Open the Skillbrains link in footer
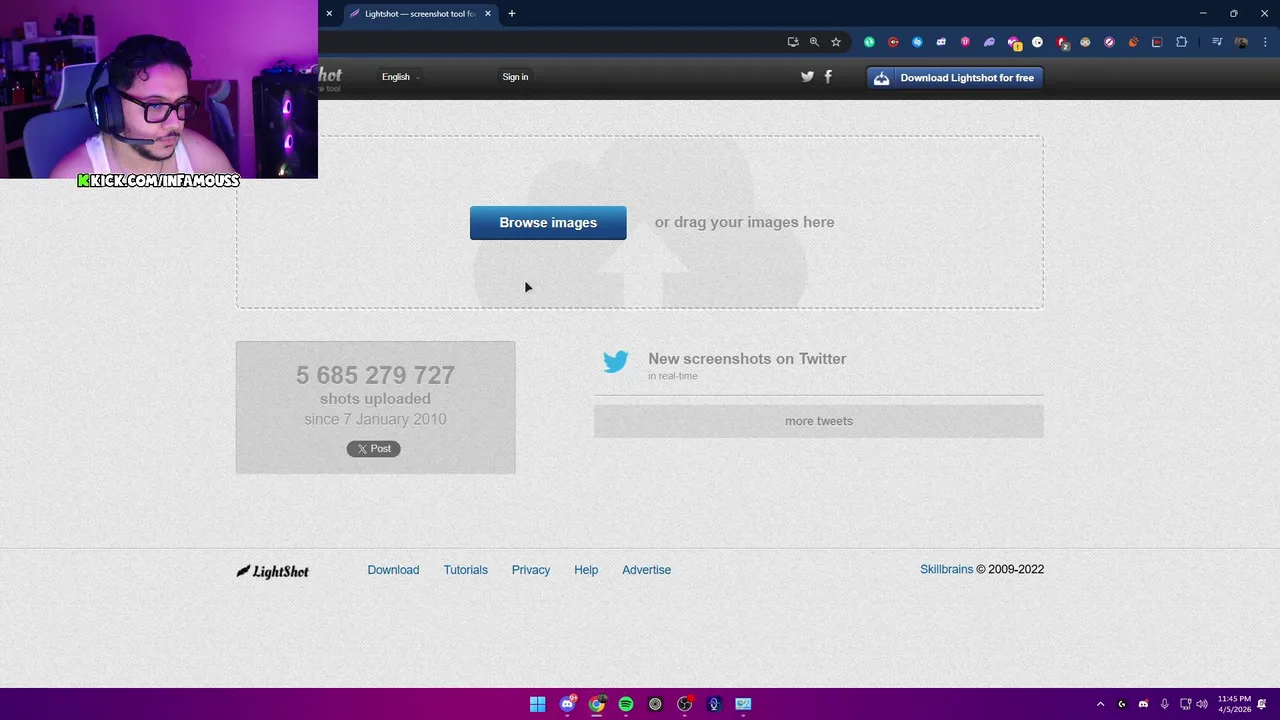Viewport: 1280px width, 720px height. (x=946, y=569)
